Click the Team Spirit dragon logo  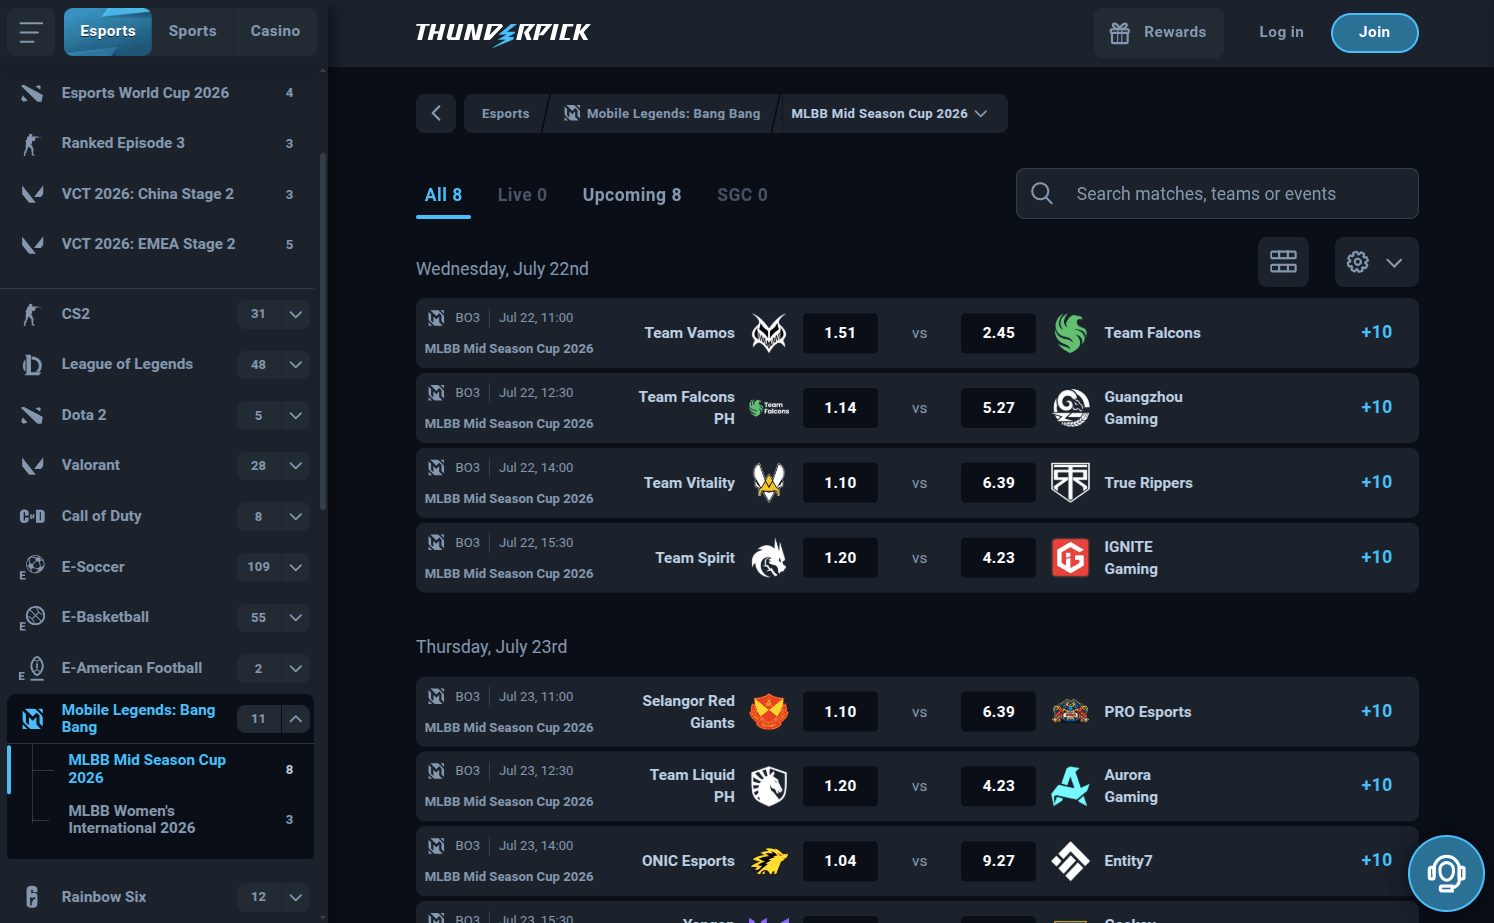(769, 558)
